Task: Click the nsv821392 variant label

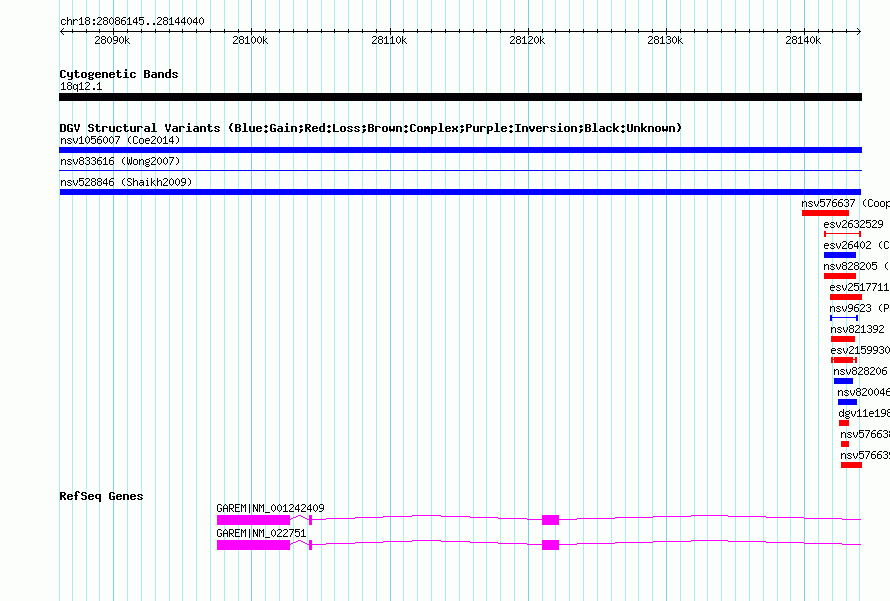Action: 857,329
